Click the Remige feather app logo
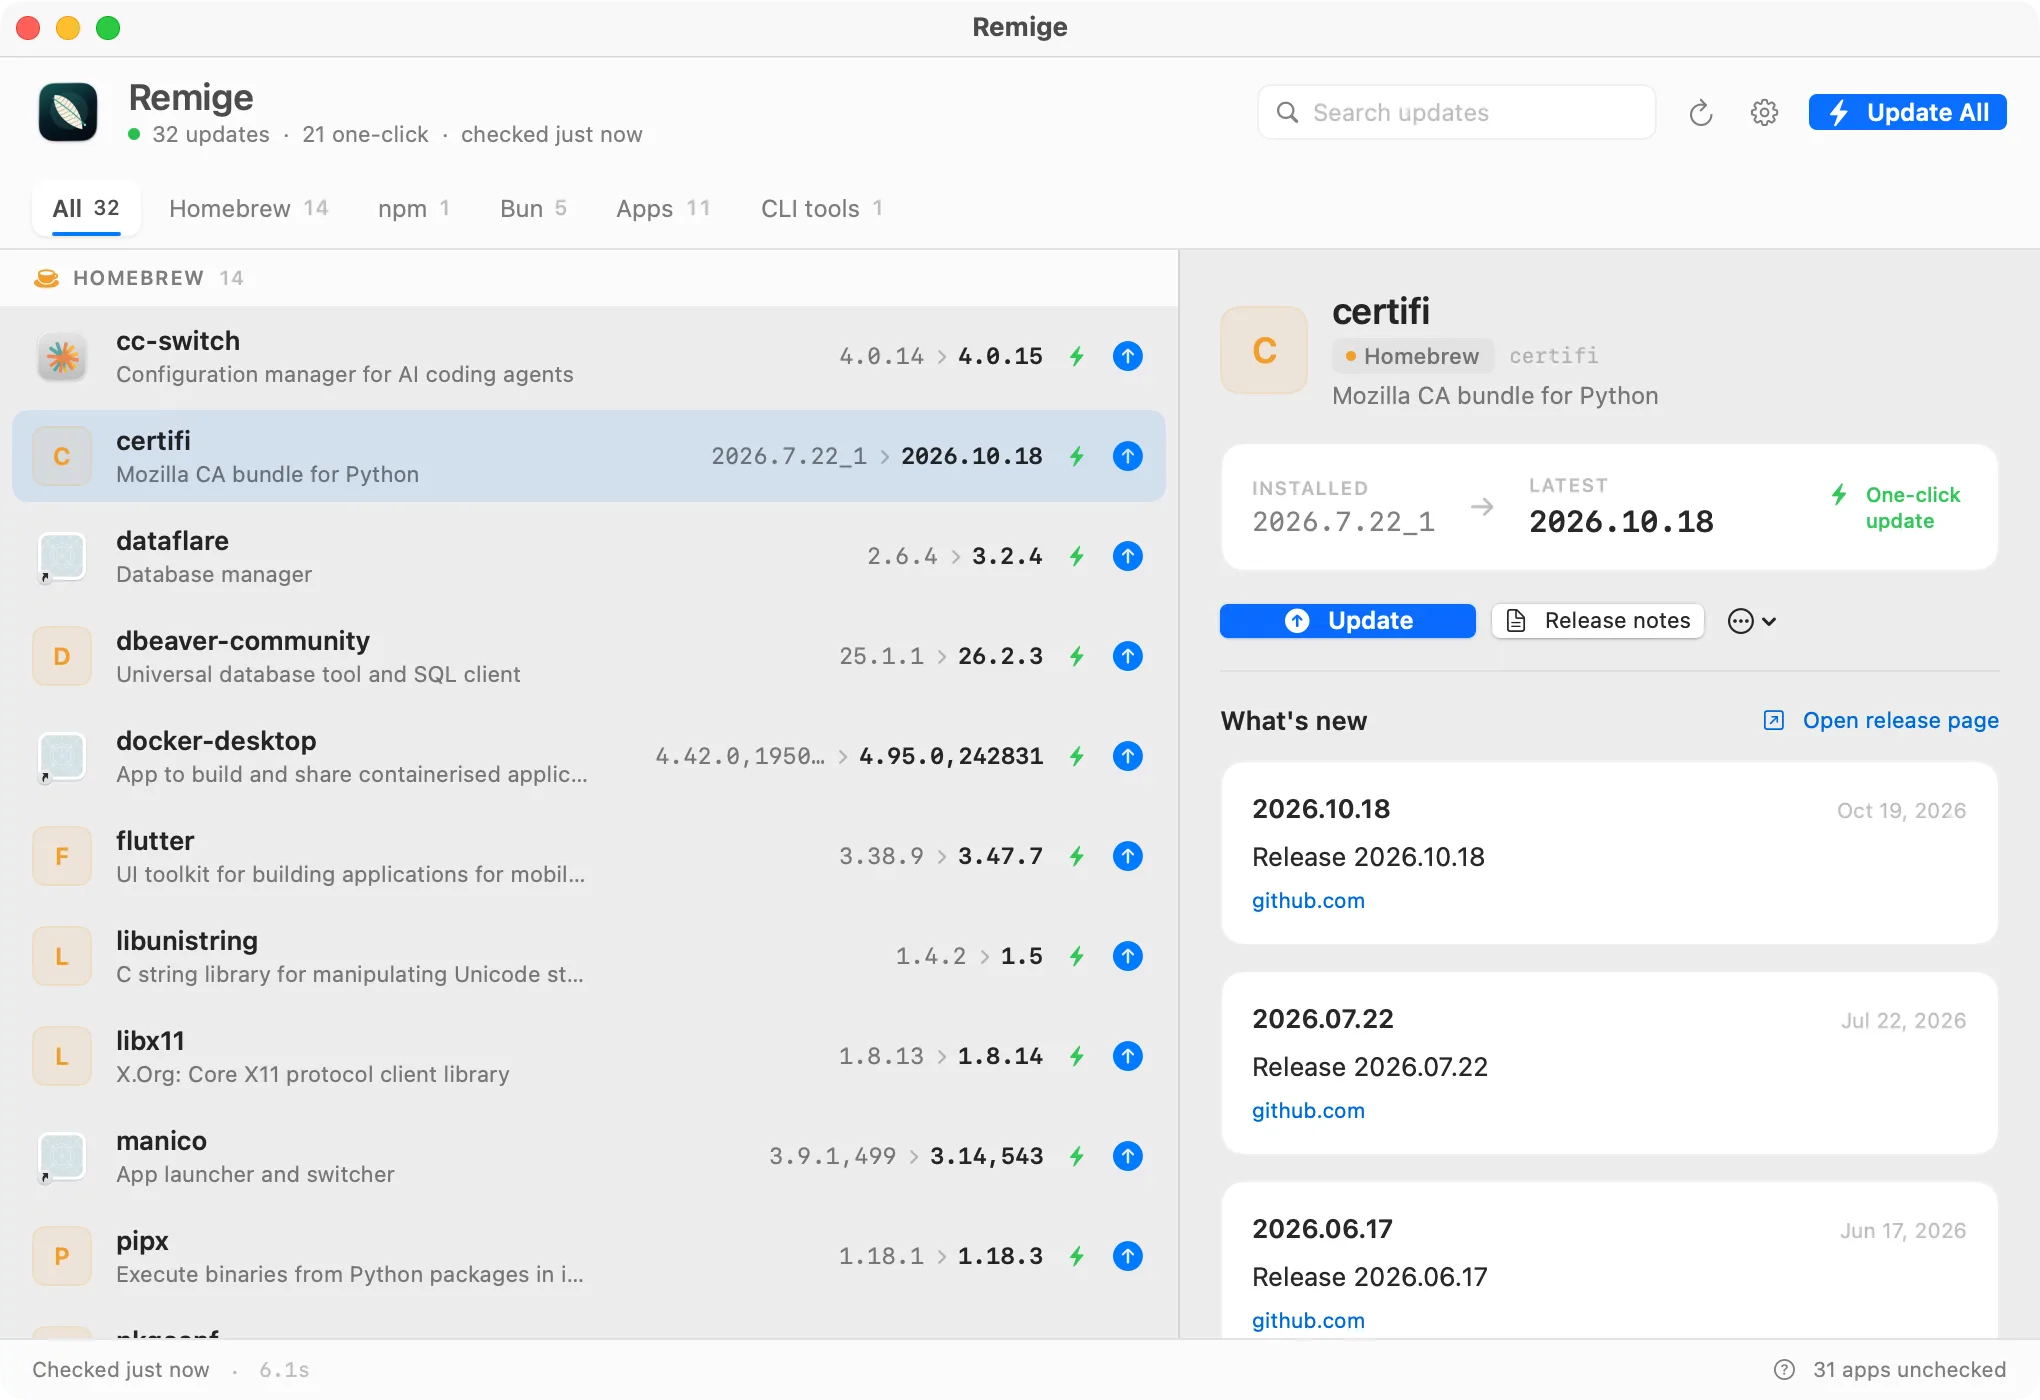 point(68,112)
